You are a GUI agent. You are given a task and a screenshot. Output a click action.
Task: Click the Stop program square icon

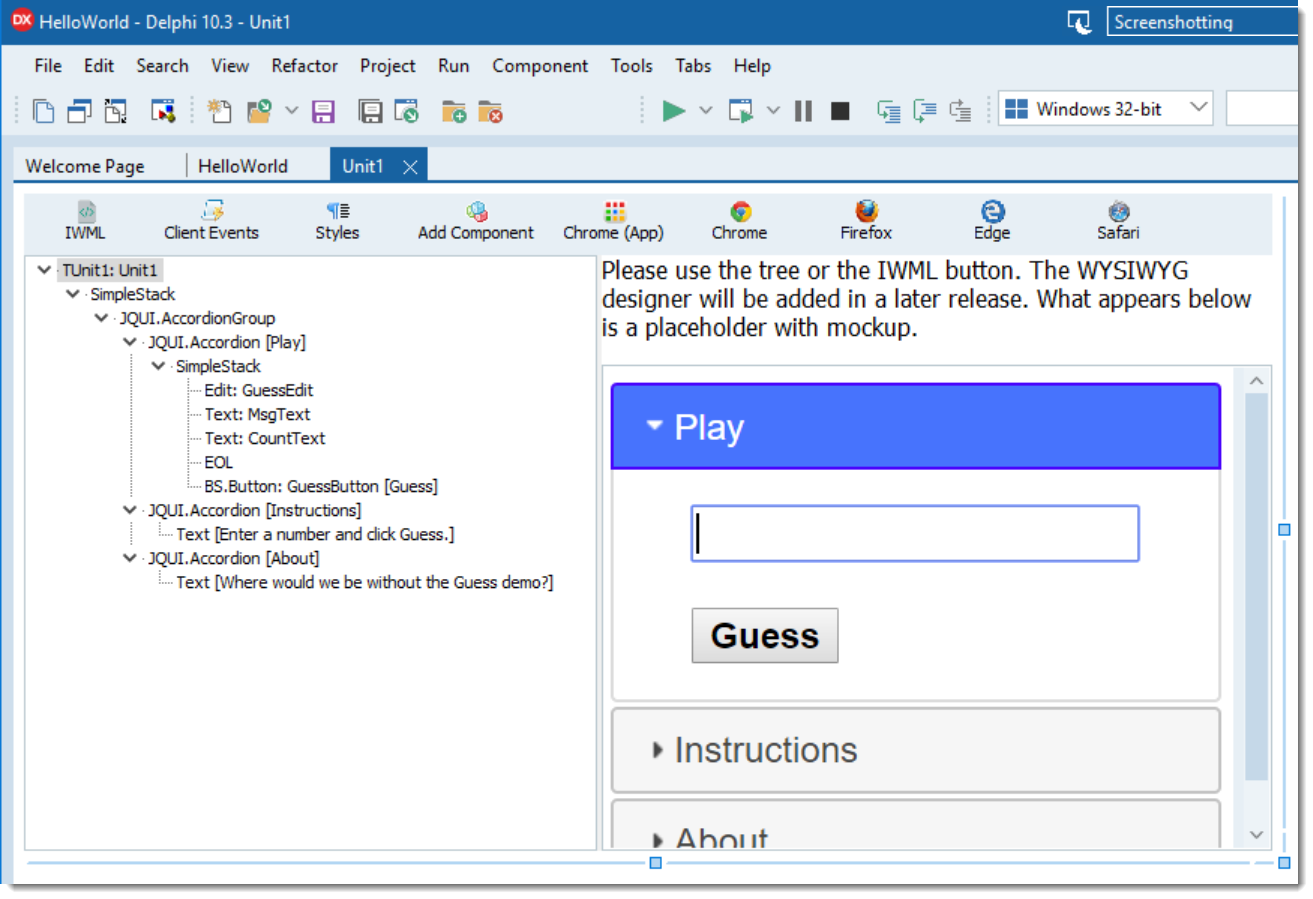(840, 111)
